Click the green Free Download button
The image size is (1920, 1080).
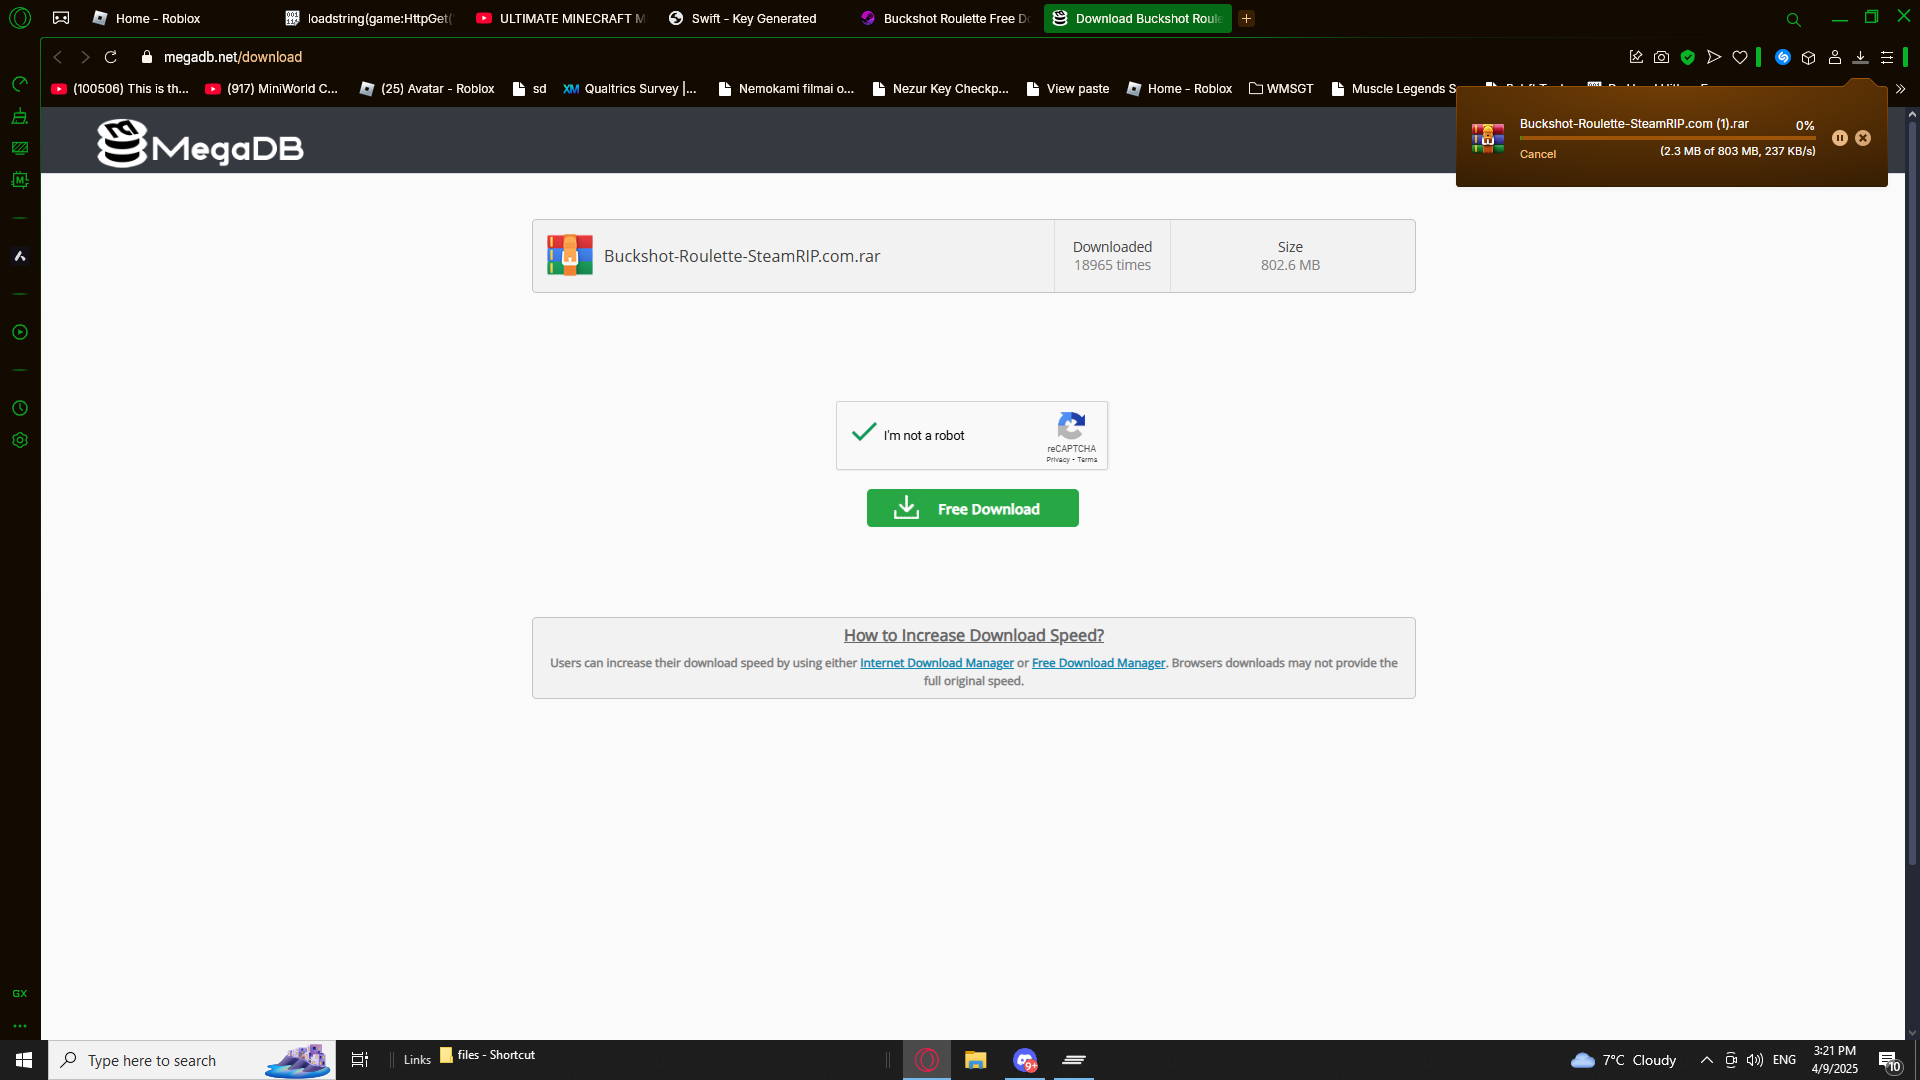973,508
